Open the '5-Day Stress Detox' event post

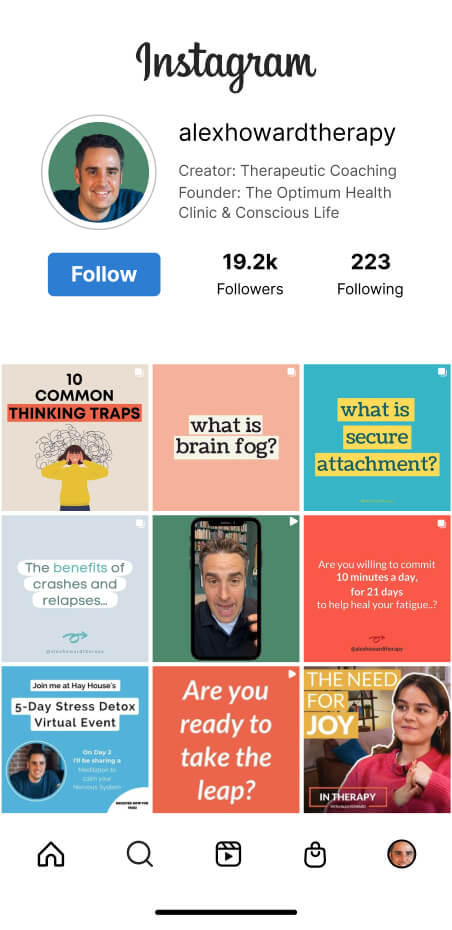coord(75,739)
